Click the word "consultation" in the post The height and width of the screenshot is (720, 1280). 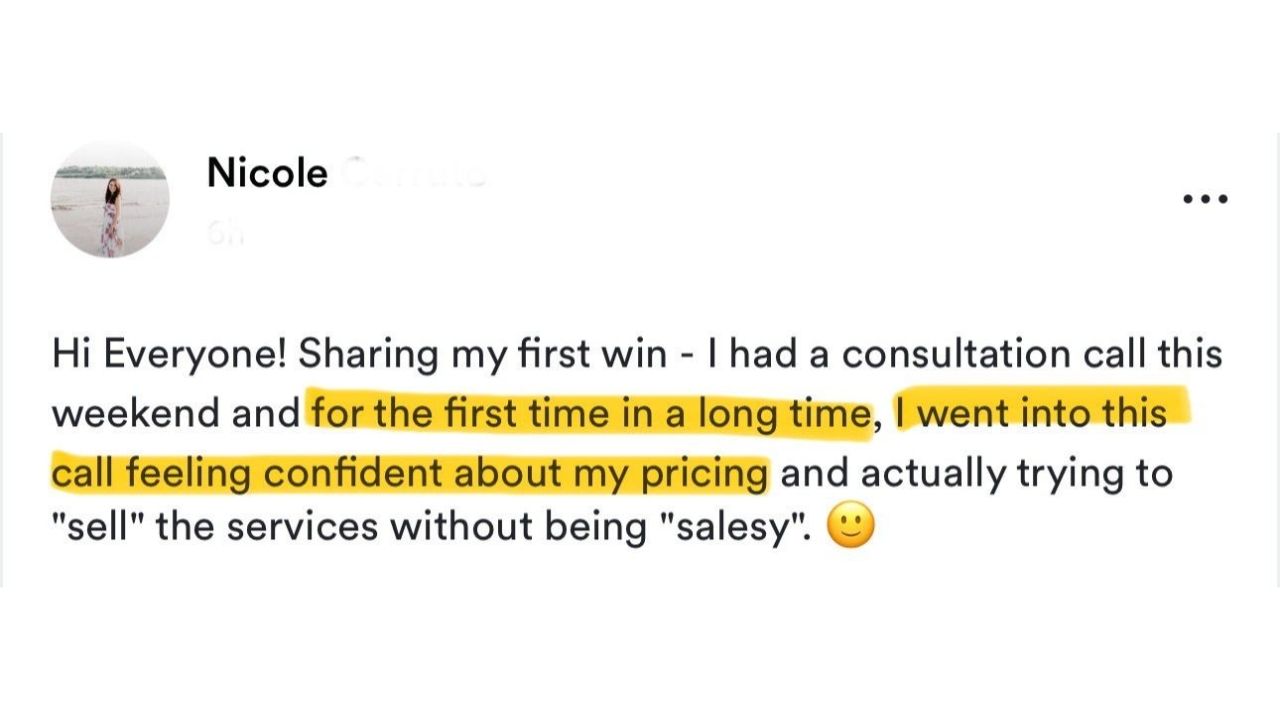coord(911,355)
